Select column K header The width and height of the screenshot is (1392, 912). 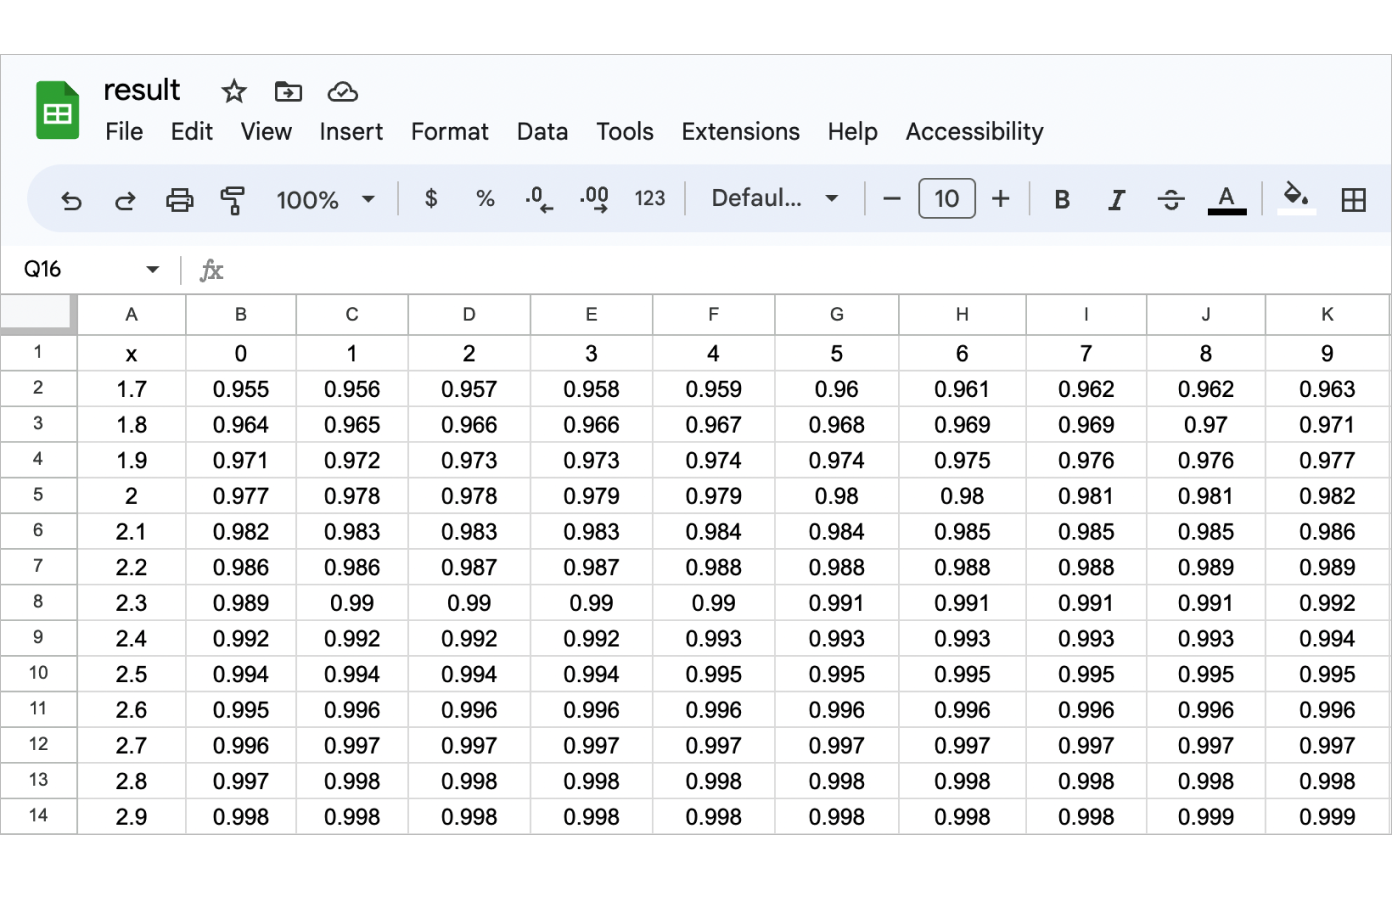[1327, 314]
